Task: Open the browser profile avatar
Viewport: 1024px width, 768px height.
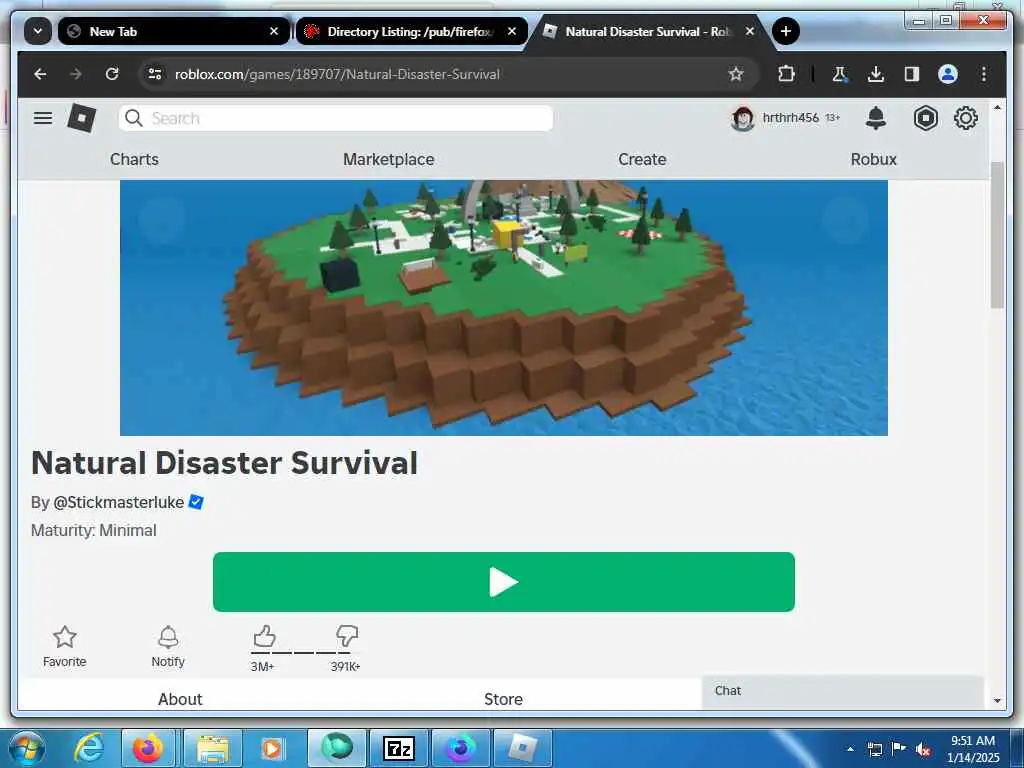Action: (x=948, y=74)
